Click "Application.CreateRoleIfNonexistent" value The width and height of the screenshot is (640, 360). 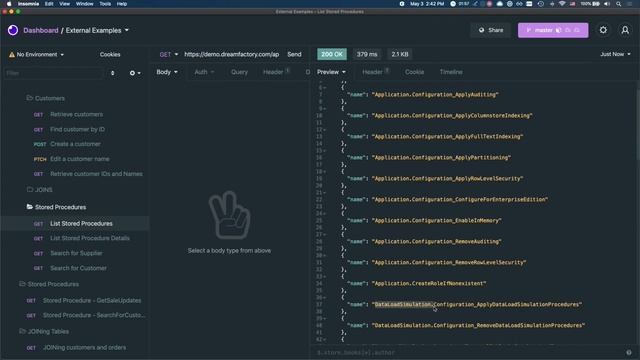pos(429,284)
